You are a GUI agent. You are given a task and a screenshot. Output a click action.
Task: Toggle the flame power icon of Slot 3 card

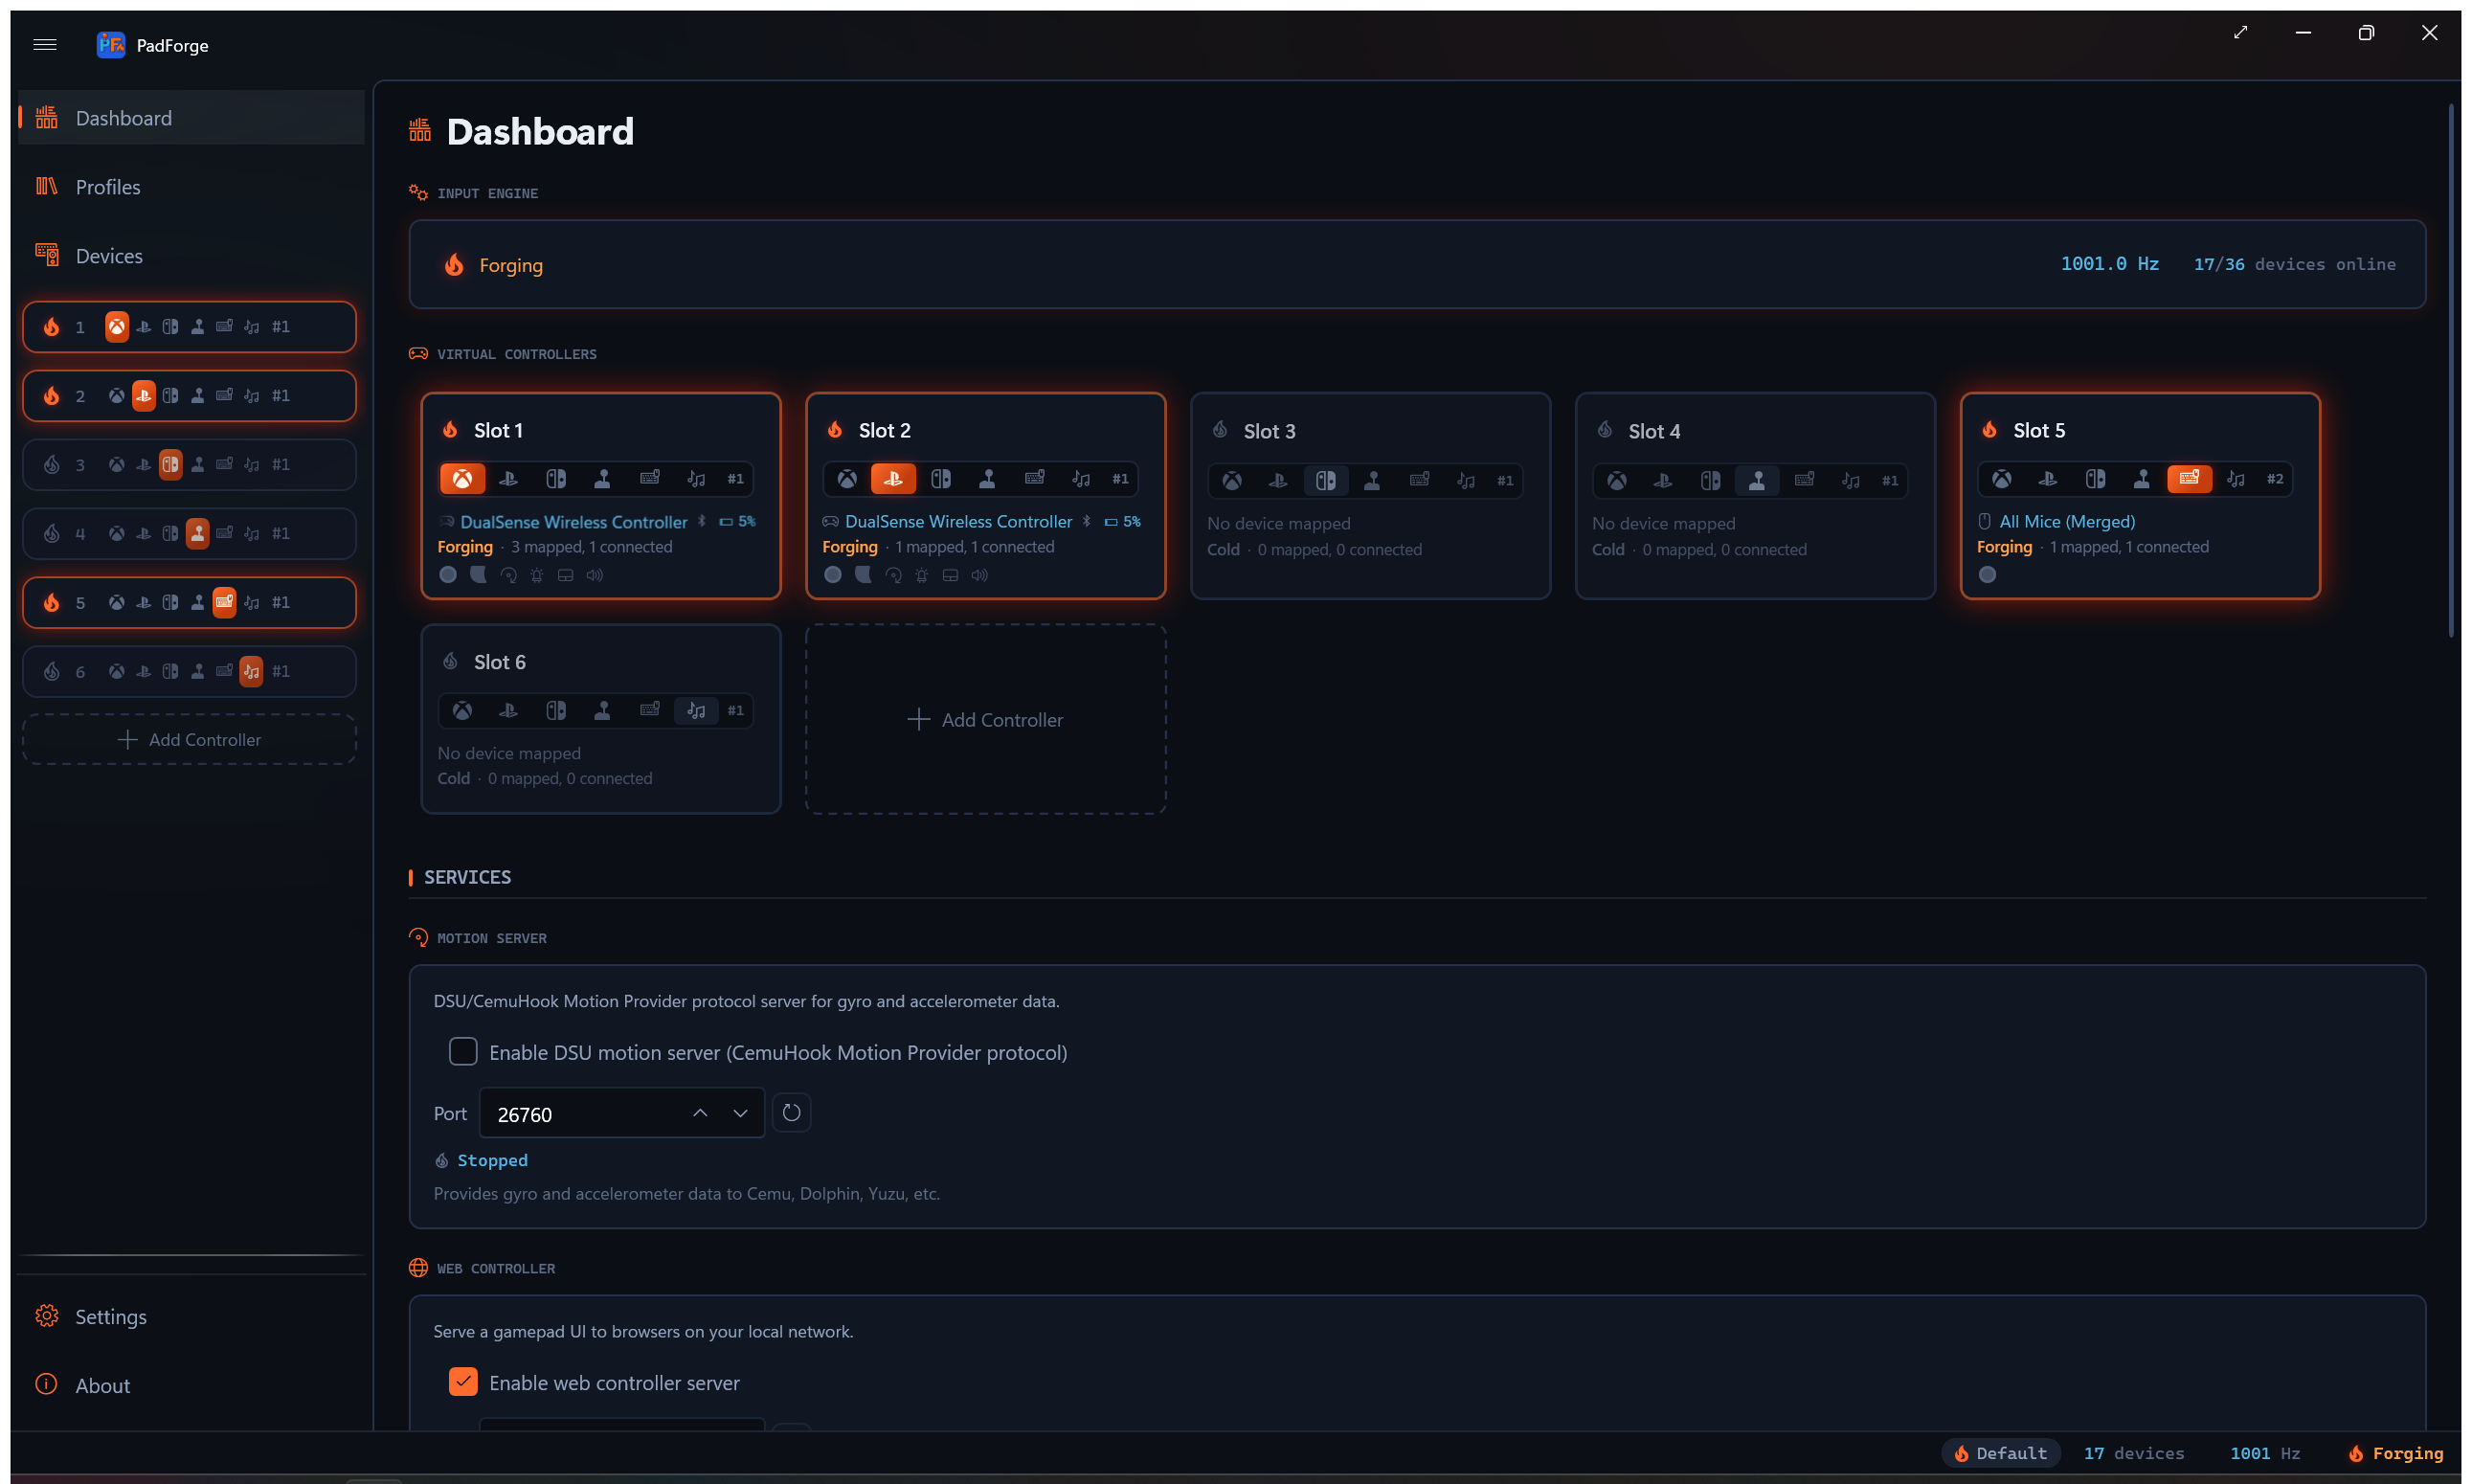click(x=1220, y=430)
